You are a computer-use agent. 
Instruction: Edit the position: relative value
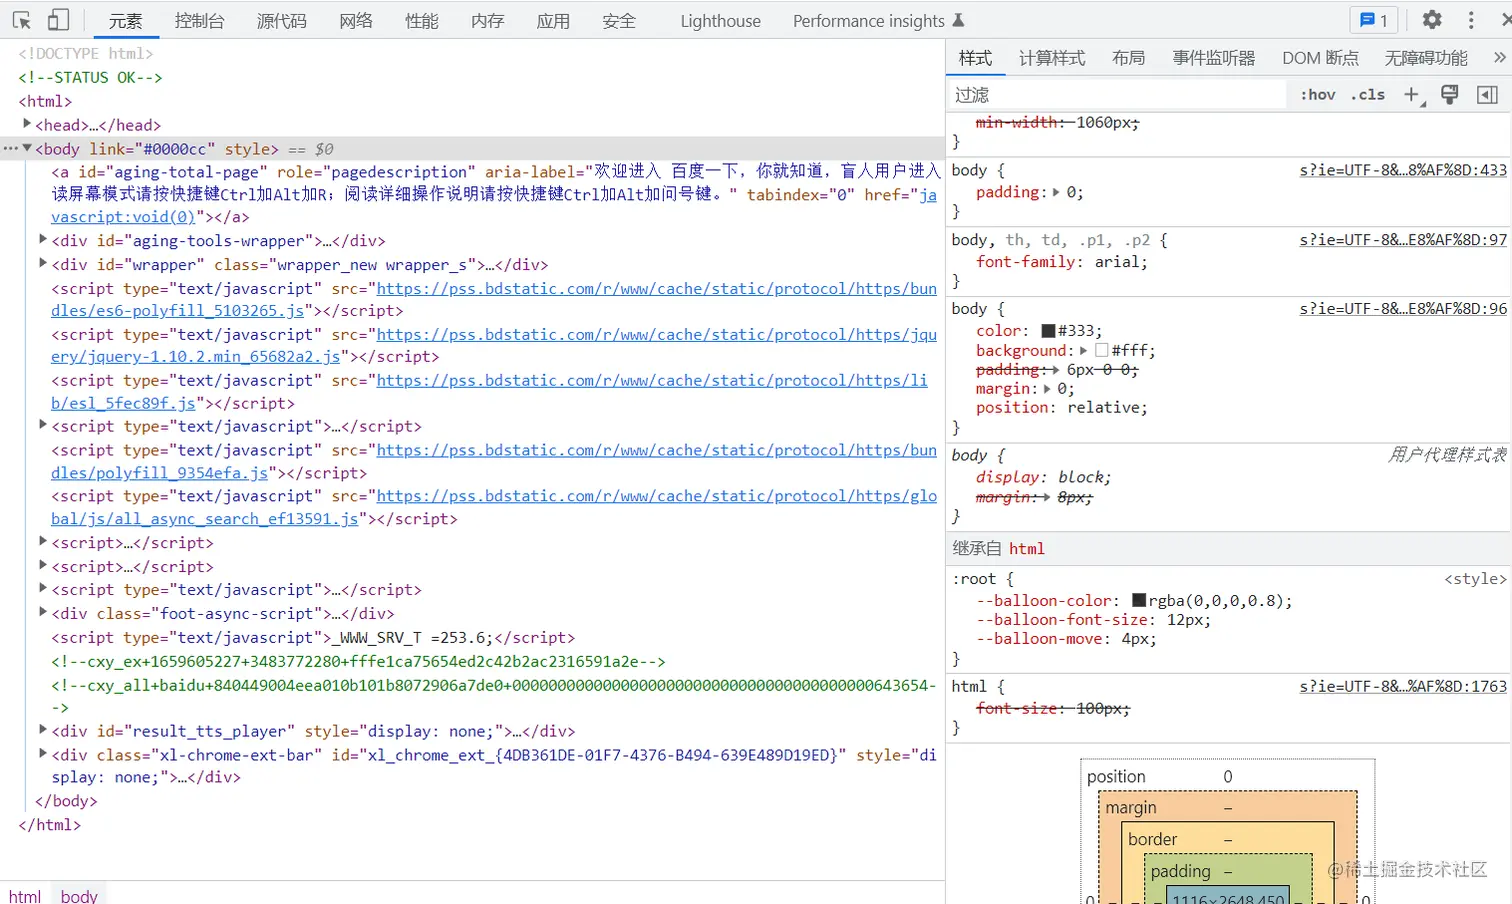point(1103,407)
